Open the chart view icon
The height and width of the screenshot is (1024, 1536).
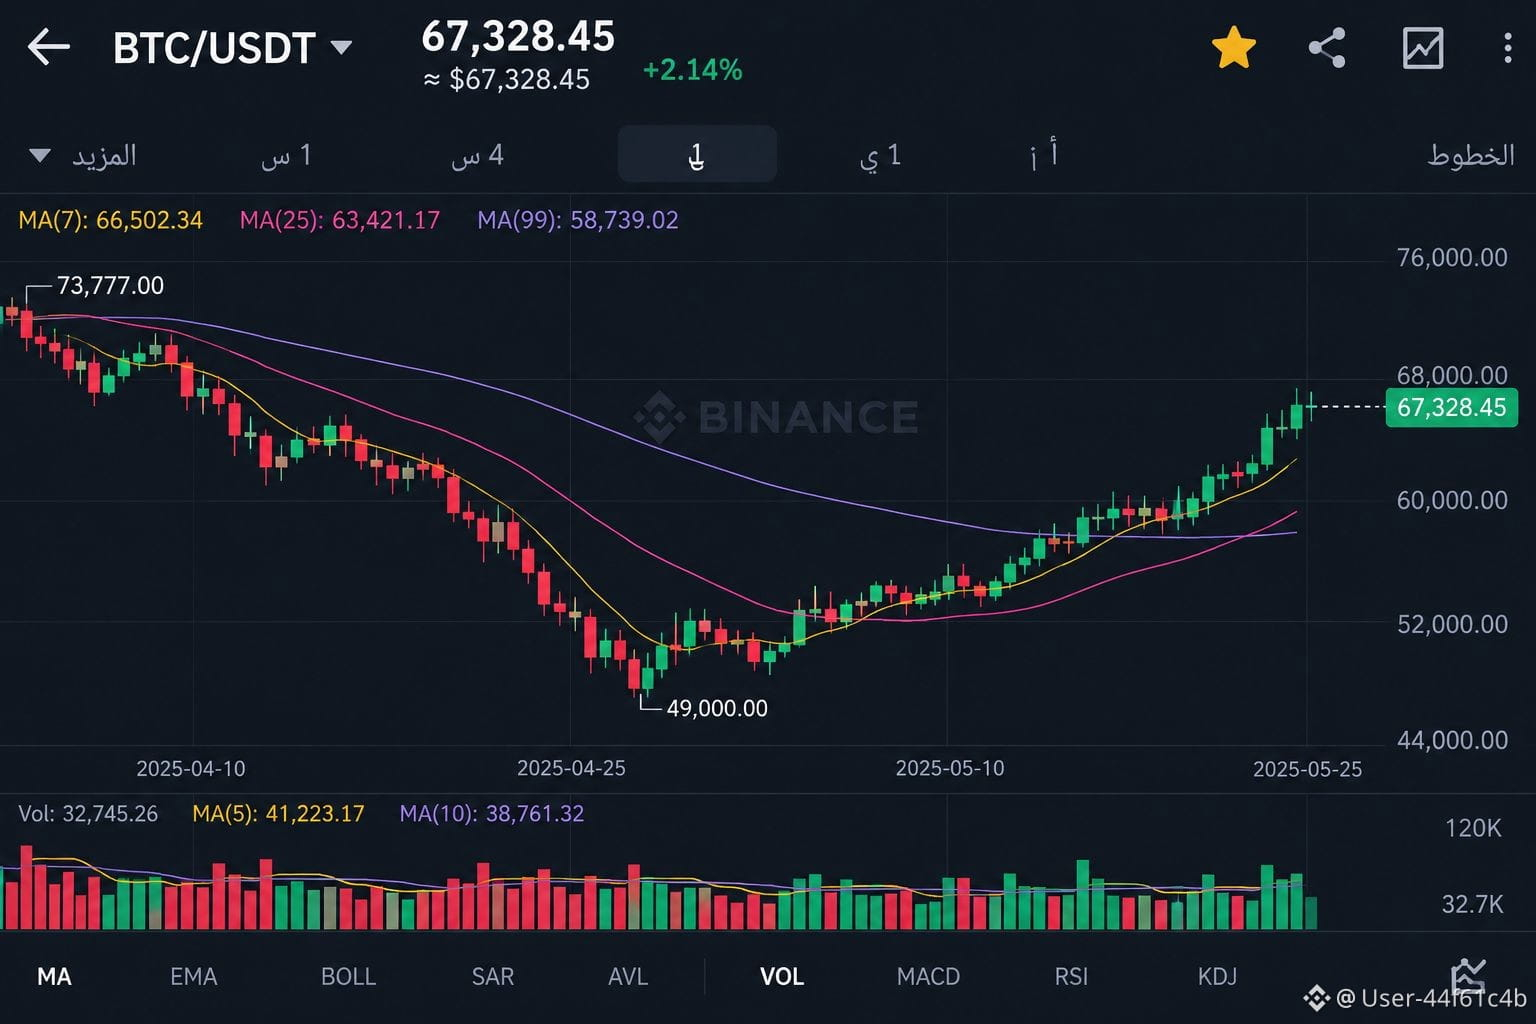click(1422, 48)
